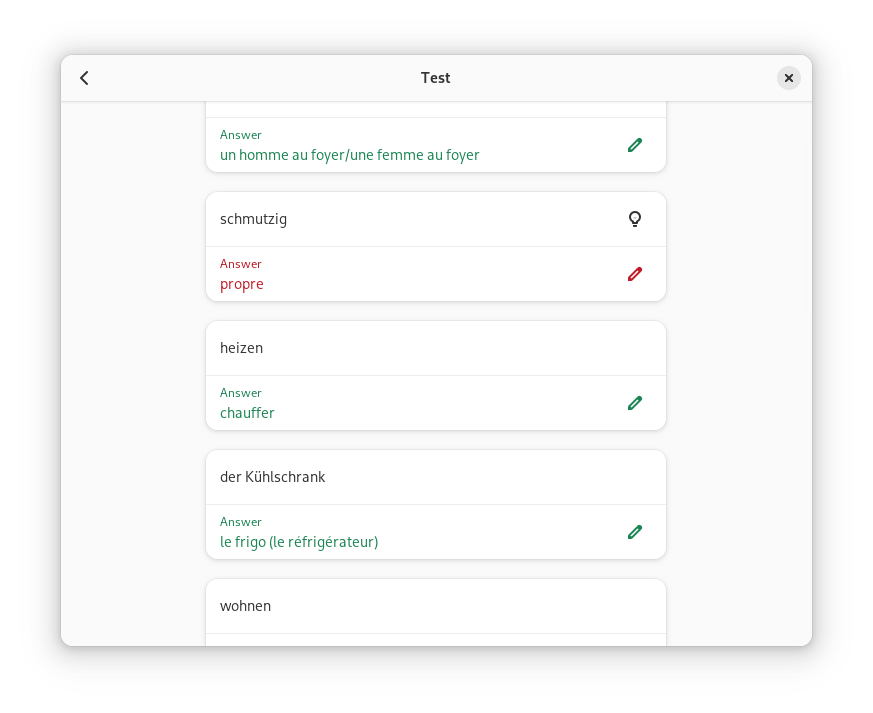
Task: Select the word 'der Kühlschrank'
Action: pyautogui.click(x=272, y=477)
